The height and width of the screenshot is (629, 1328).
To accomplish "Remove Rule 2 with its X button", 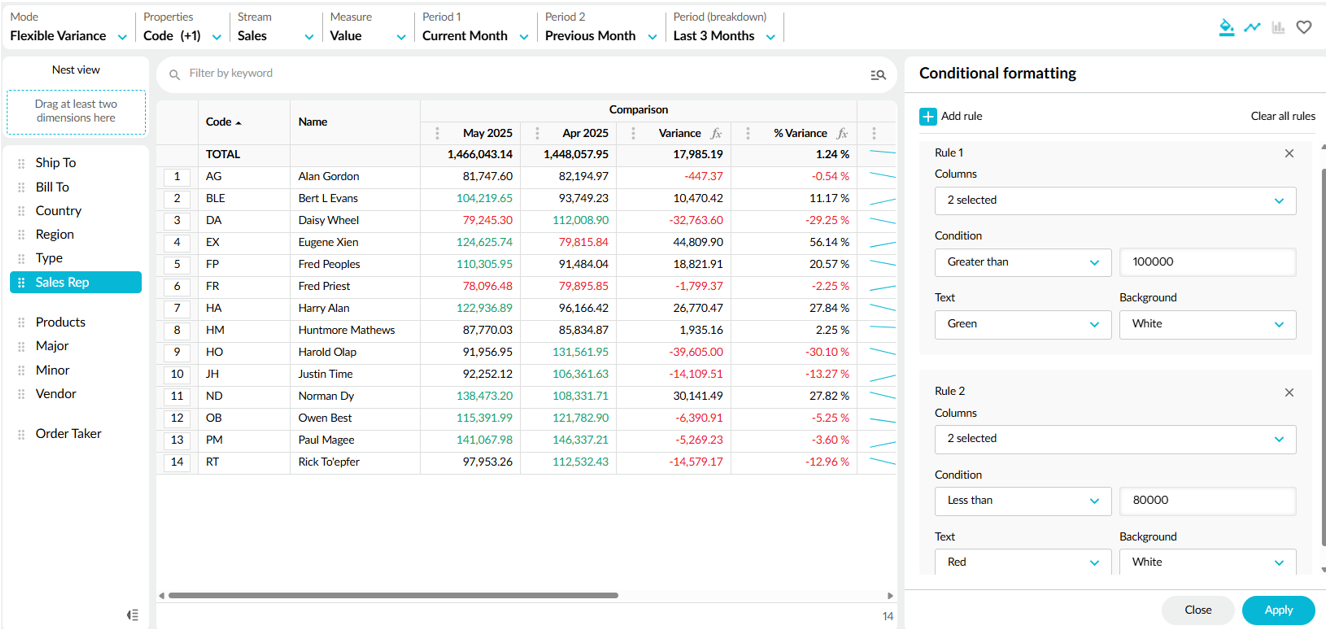I will click(x=1289, y=392).
